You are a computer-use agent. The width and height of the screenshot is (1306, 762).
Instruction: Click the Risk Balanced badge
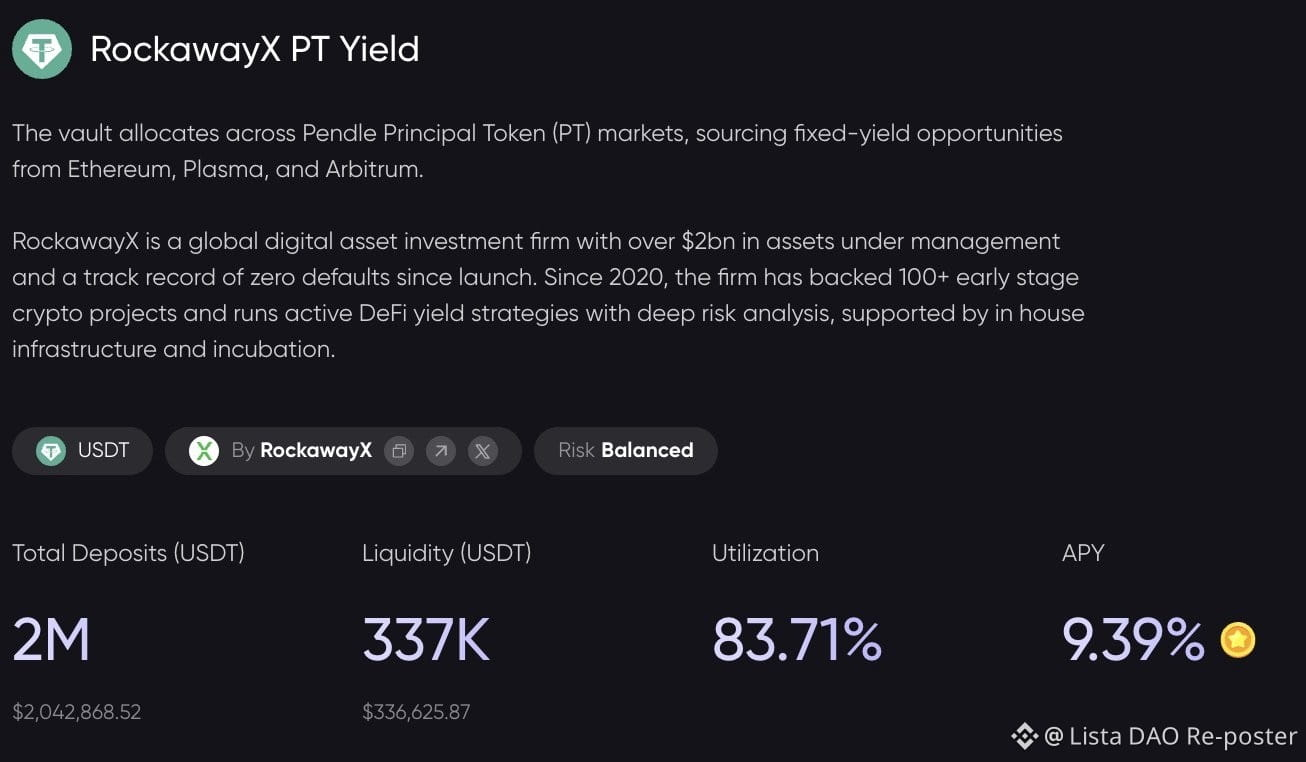point(626,451)
